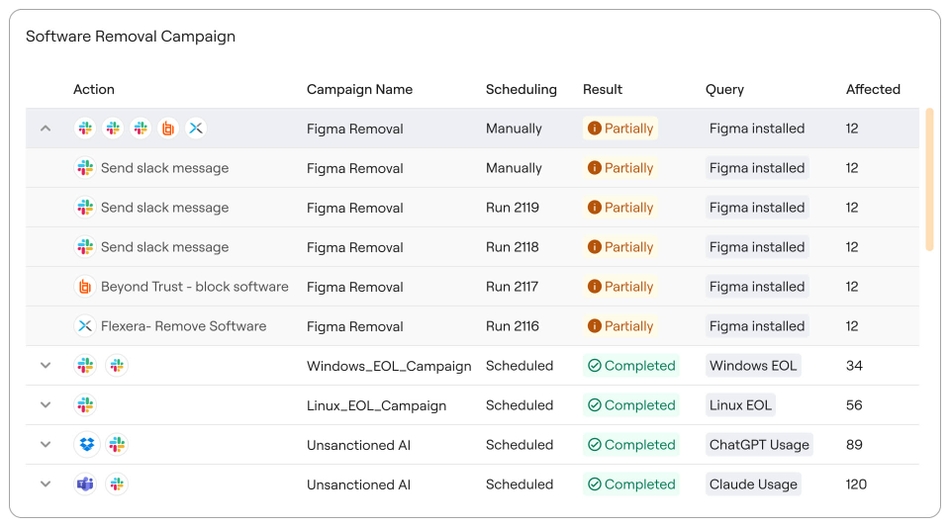
Task: Sort by the Affected column header
Action: 872,89
